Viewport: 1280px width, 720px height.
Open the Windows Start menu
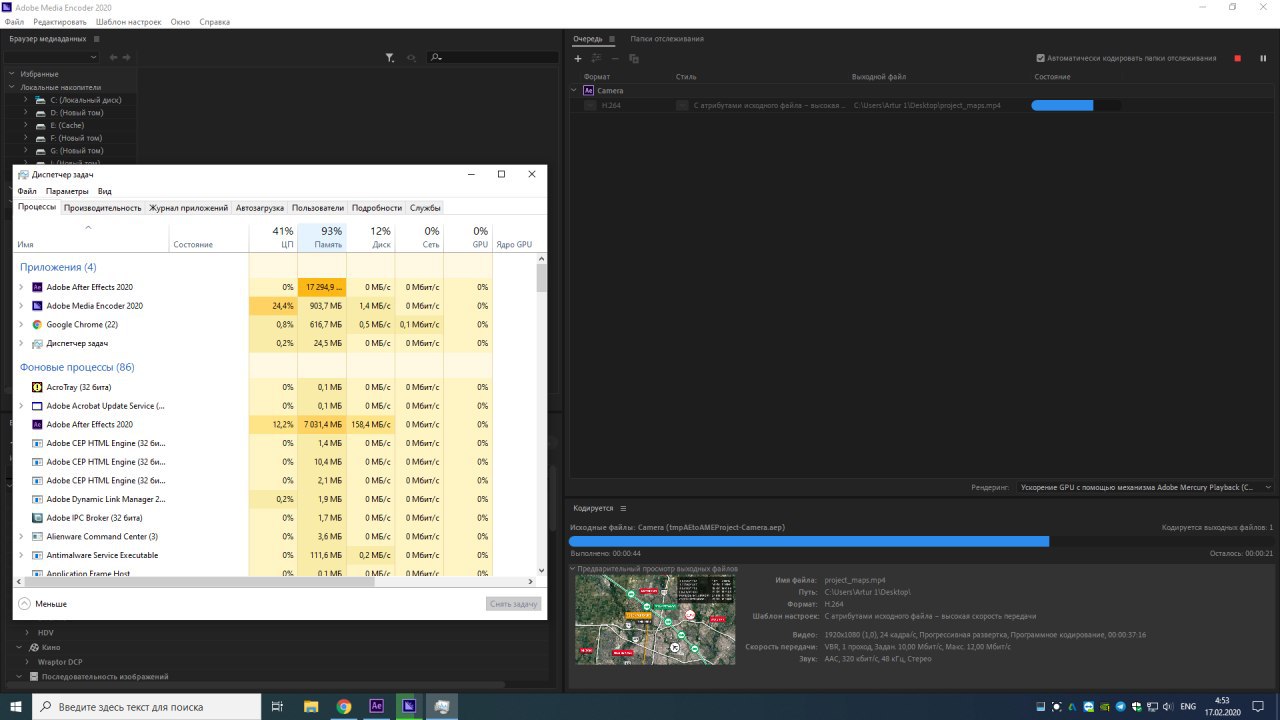click(16, 706)
